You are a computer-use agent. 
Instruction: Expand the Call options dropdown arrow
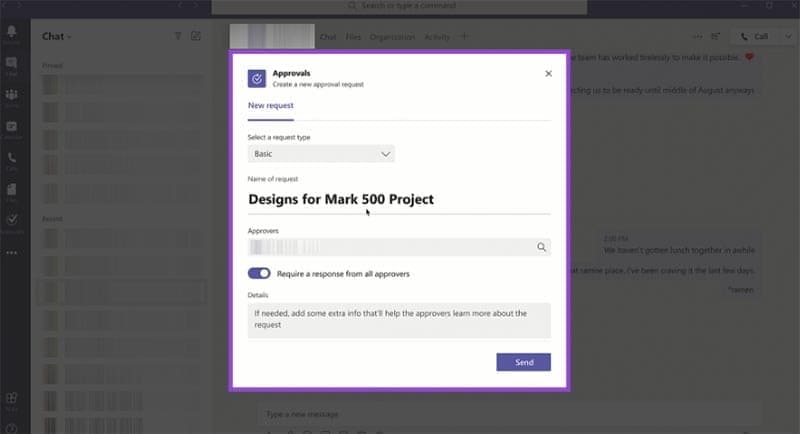[x=788, y=36]
